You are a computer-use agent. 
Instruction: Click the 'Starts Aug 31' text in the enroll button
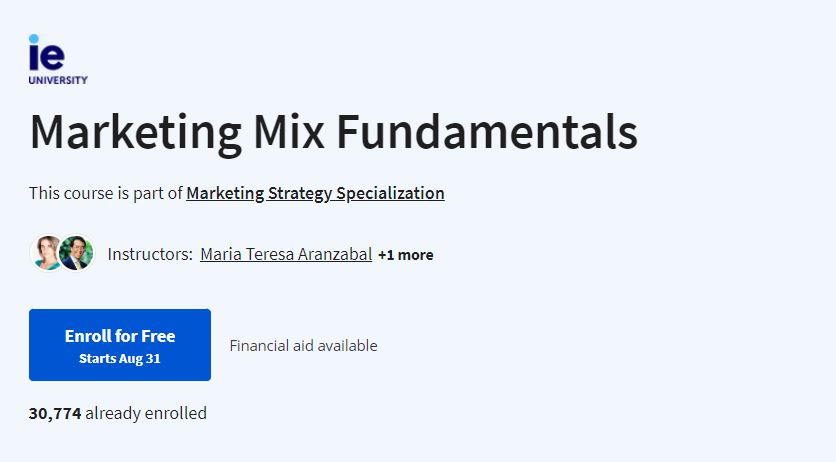tap(120, 359)
